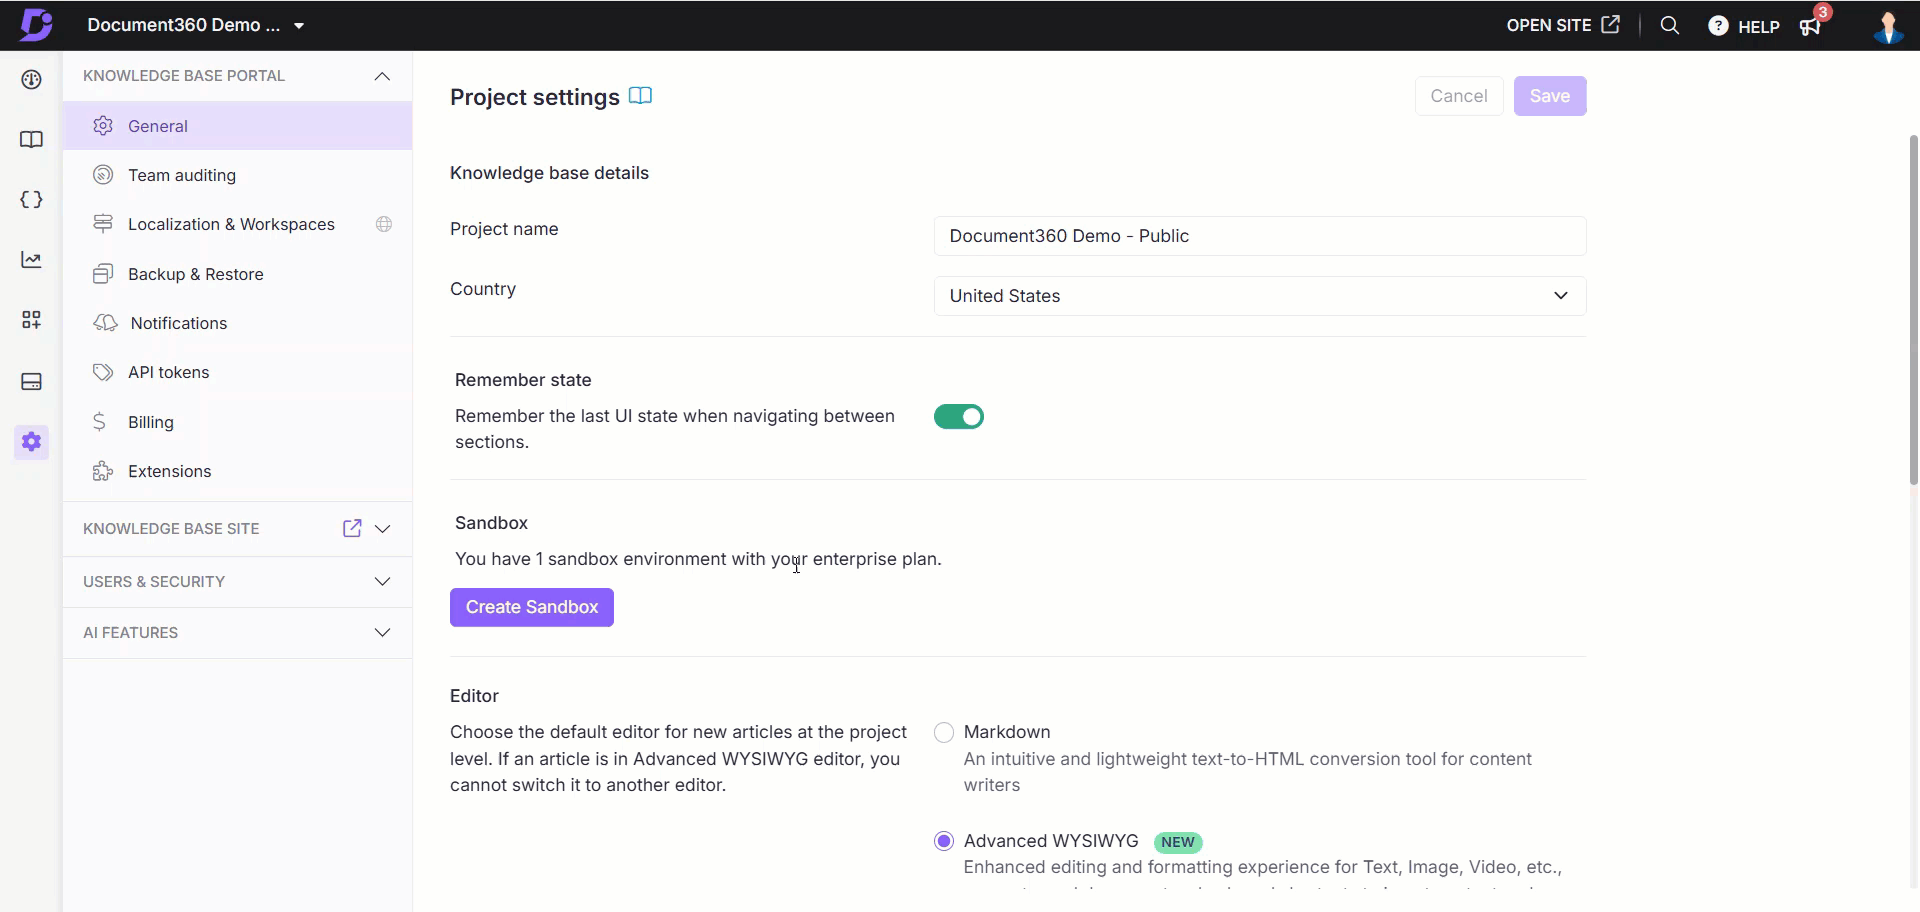
Task: Click the Save button
Action: pos(1550,96)
